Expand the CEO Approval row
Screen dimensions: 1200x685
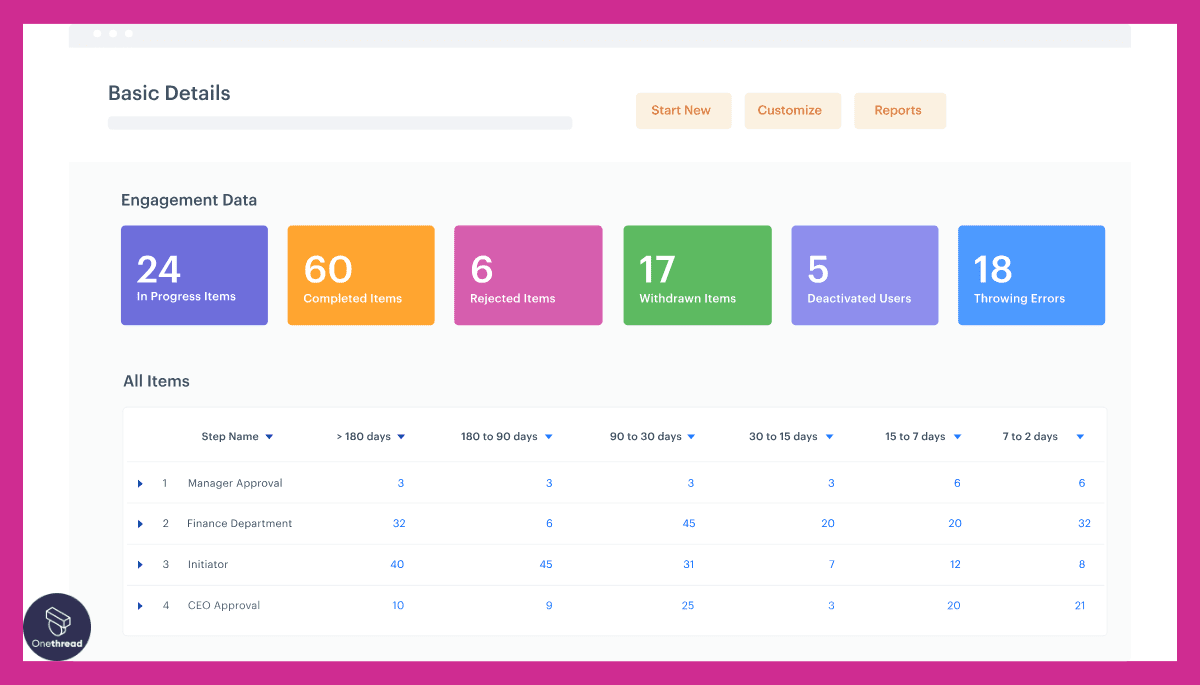tap(140, 605)
